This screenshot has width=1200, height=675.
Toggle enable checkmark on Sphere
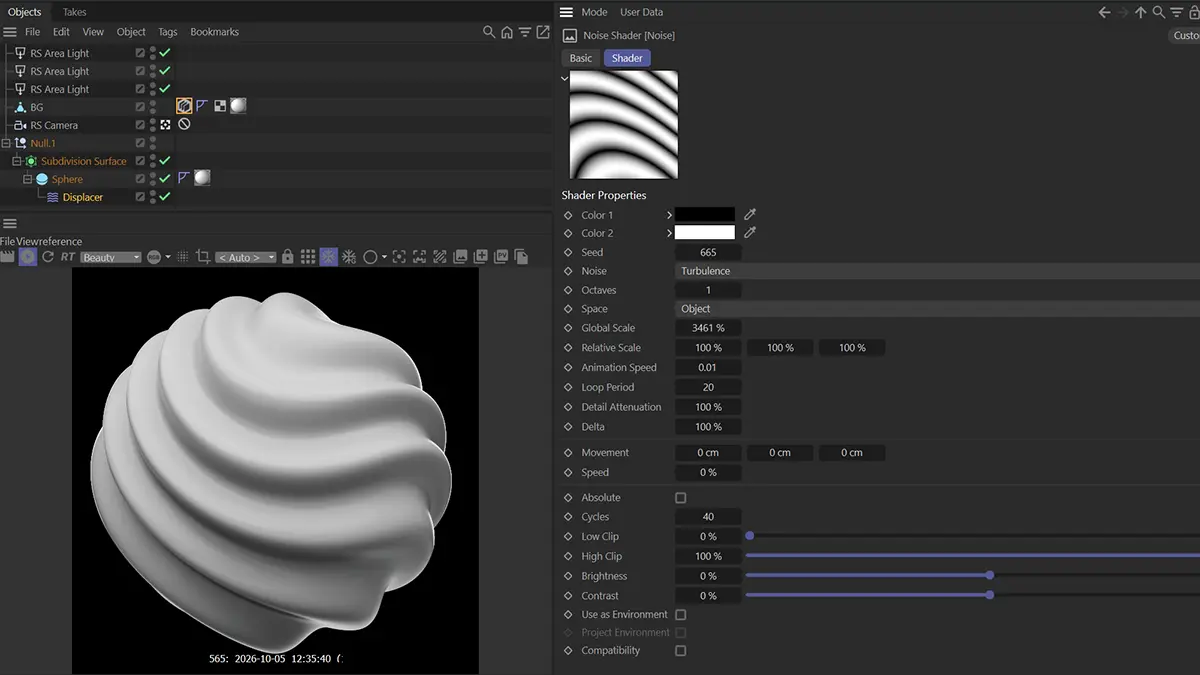tap(165, 179)
